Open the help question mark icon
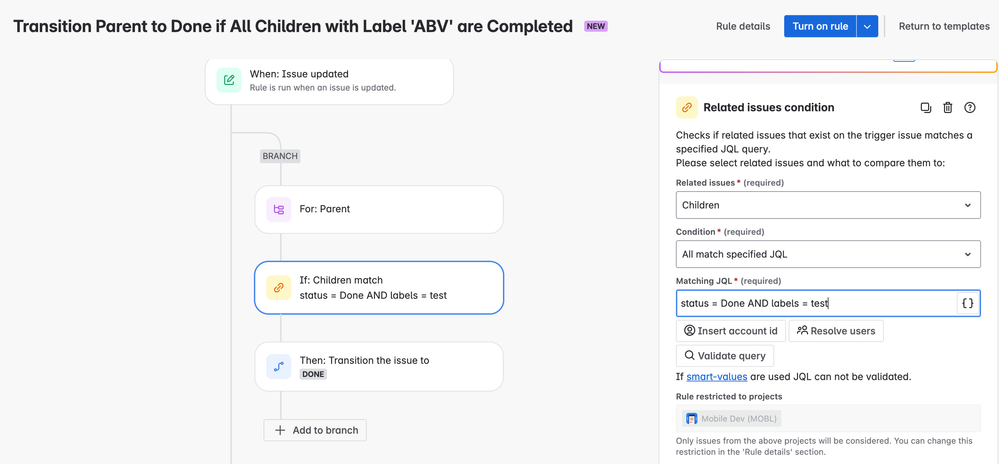 pyautogui.click(x=970, y=108)
